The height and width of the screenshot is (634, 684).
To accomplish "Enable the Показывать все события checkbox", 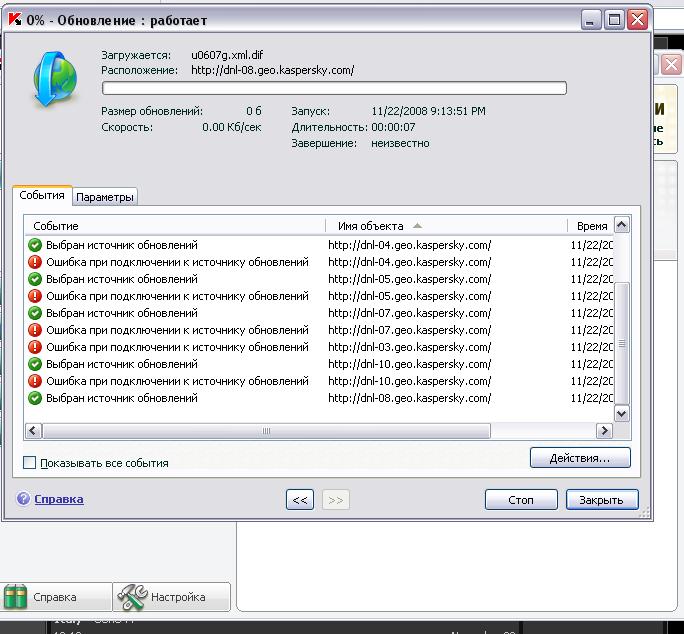I will click(30, 463).
